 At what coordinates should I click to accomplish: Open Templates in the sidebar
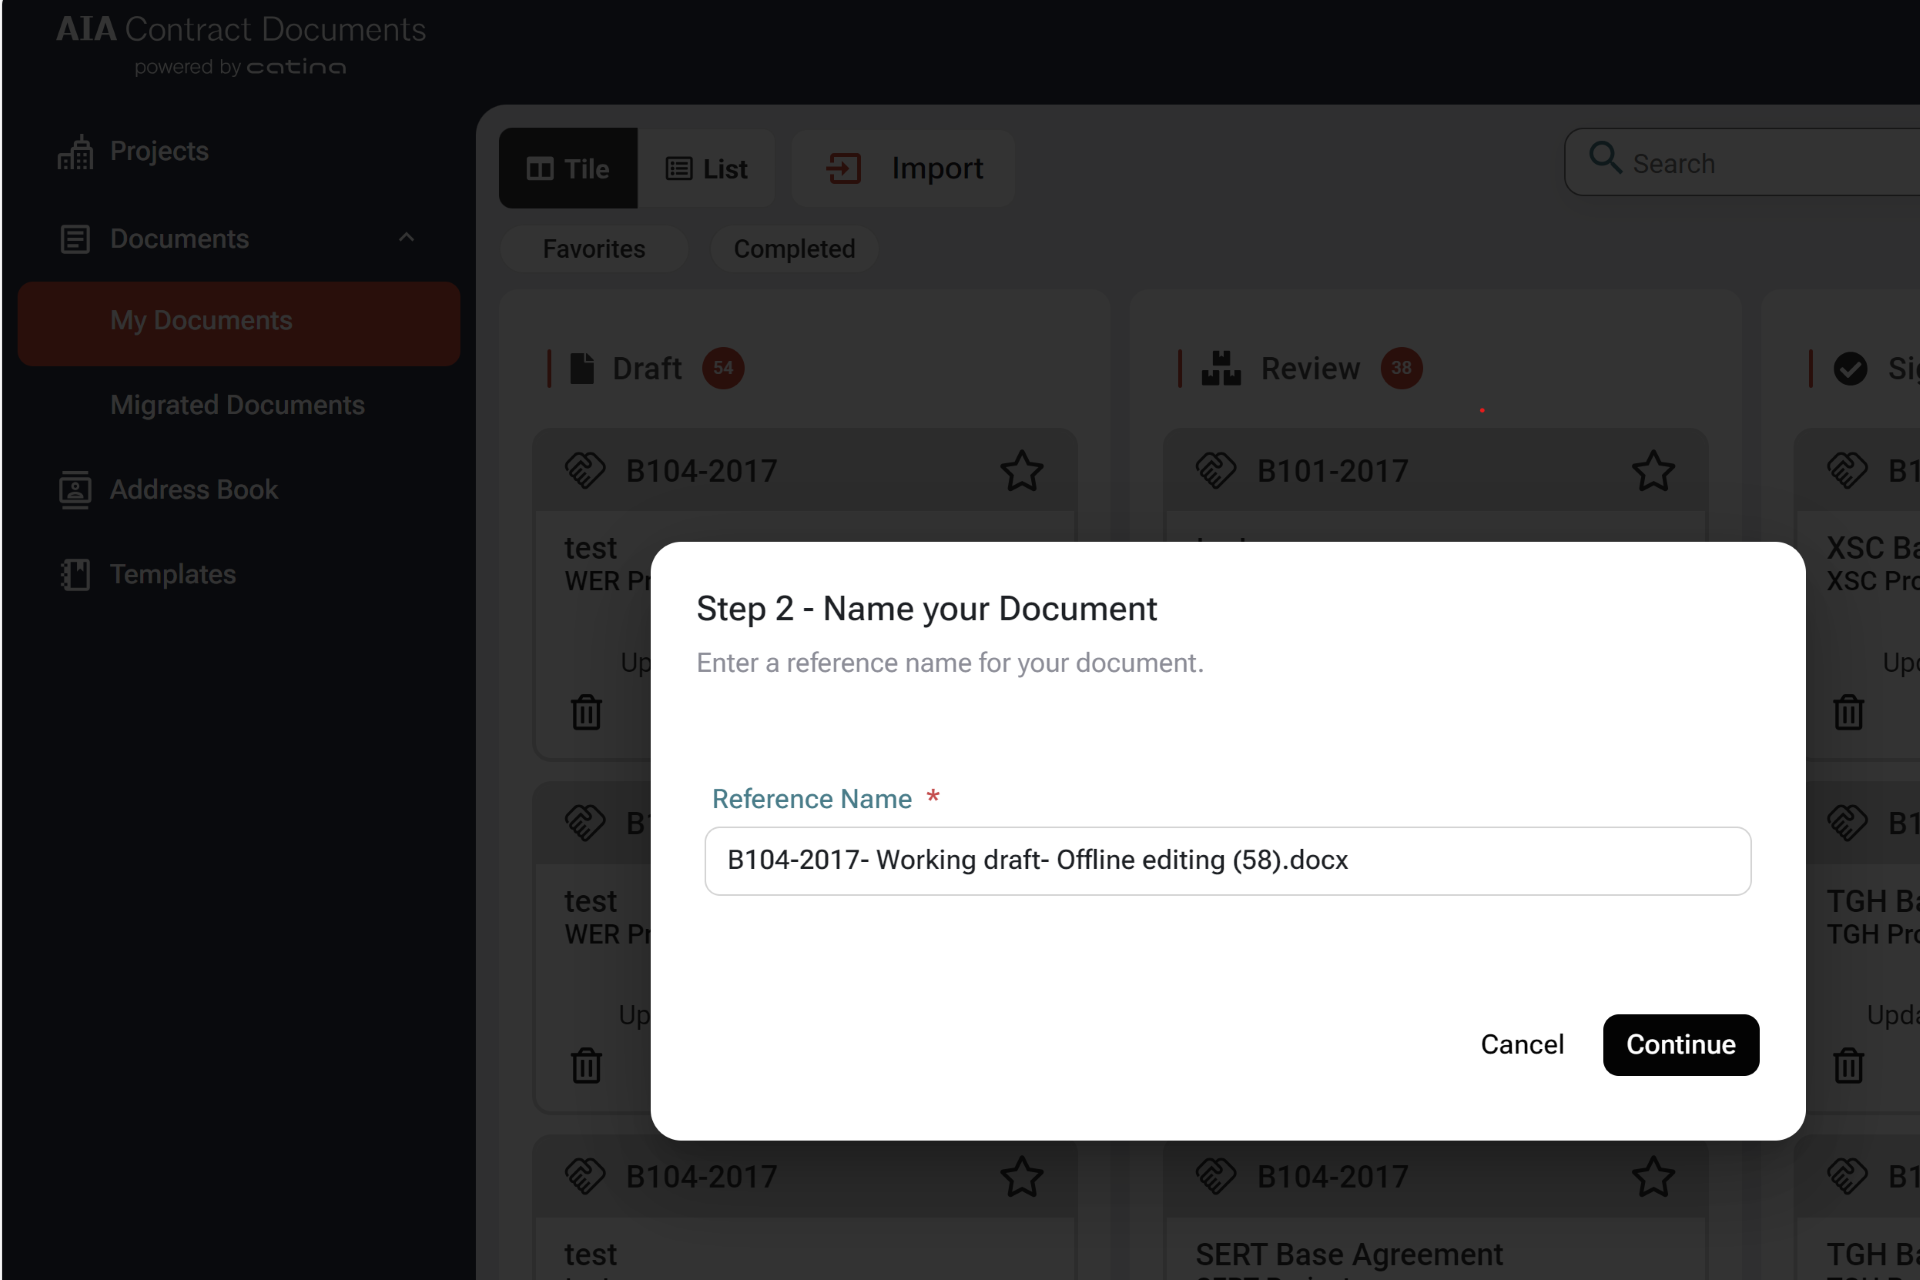point(173,574)
